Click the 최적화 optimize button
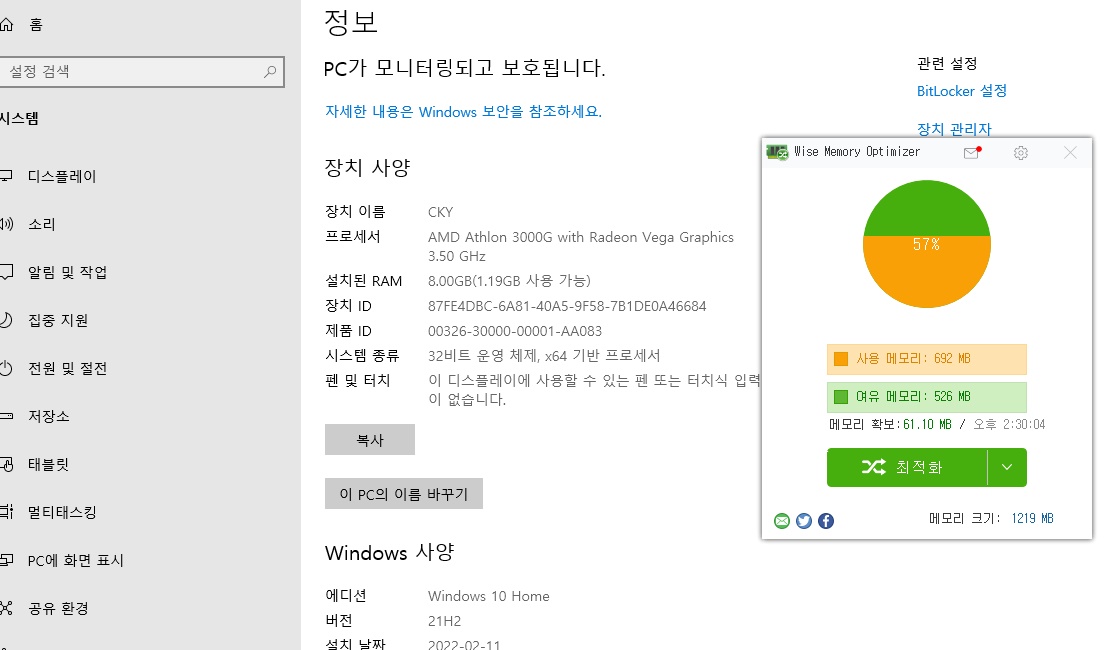 point(907,467)
